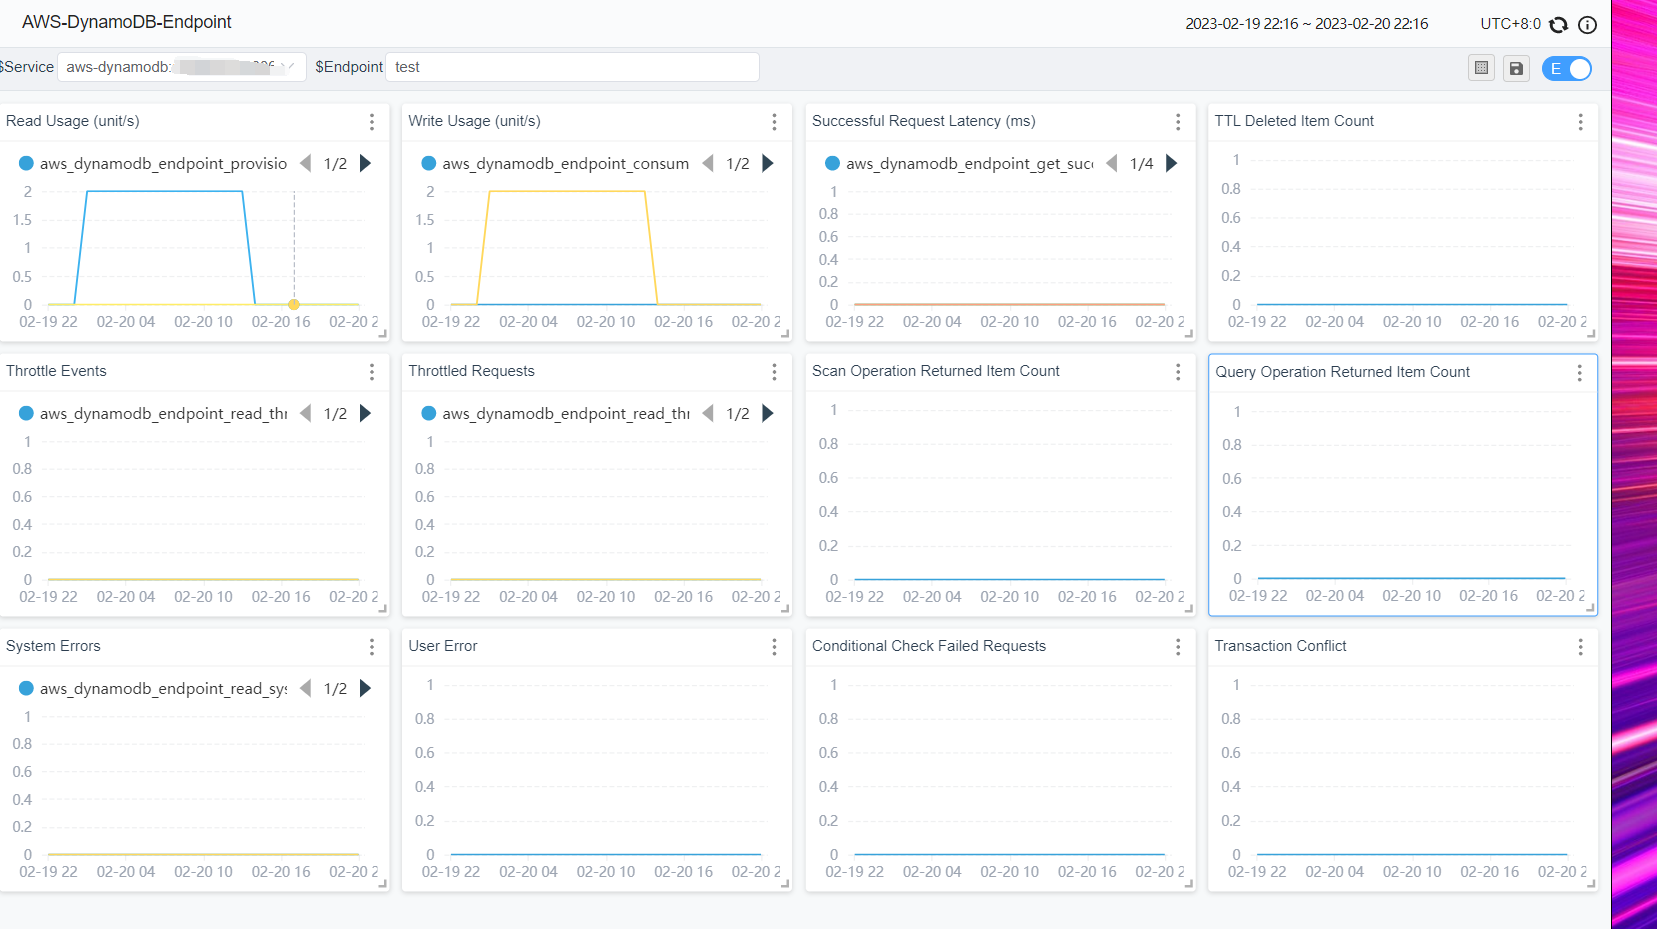Click the User Error panel title
The height and width of the screenshot is (929, 1657).
(443, 646)
